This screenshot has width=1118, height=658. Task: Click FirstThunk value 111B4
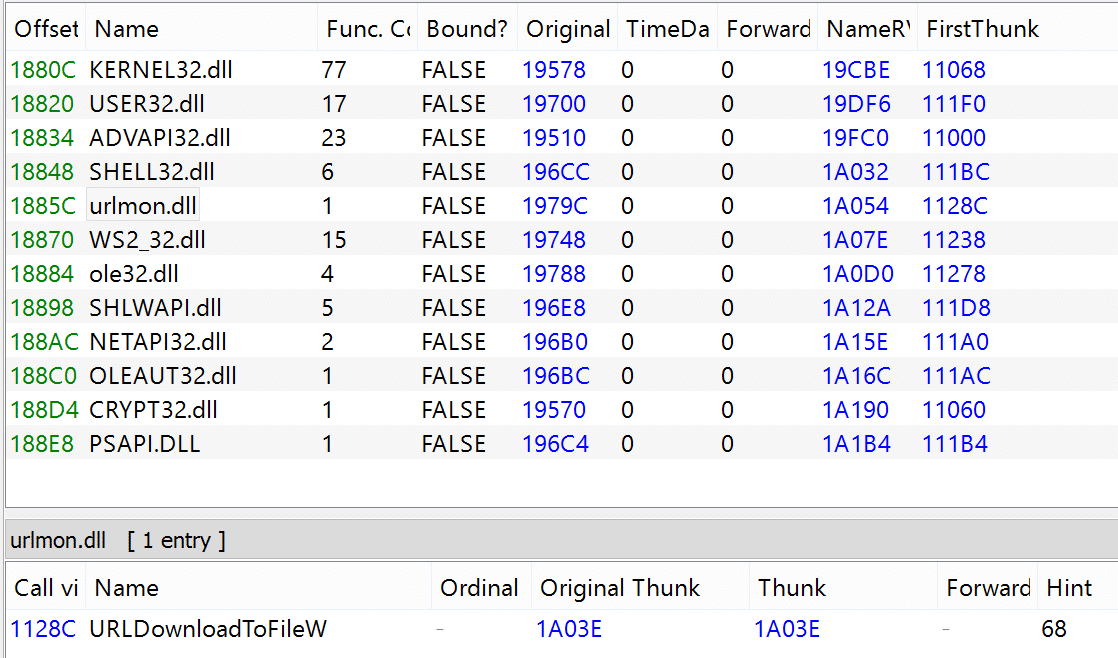(x=955, y=443)
